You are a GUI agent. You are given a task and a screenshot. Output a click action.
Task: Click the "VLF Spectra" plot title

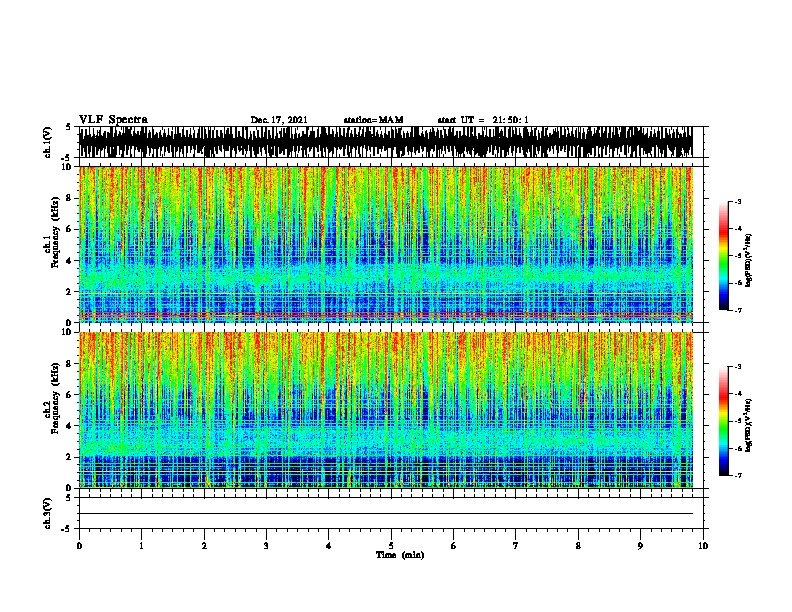tap(113, 120)
